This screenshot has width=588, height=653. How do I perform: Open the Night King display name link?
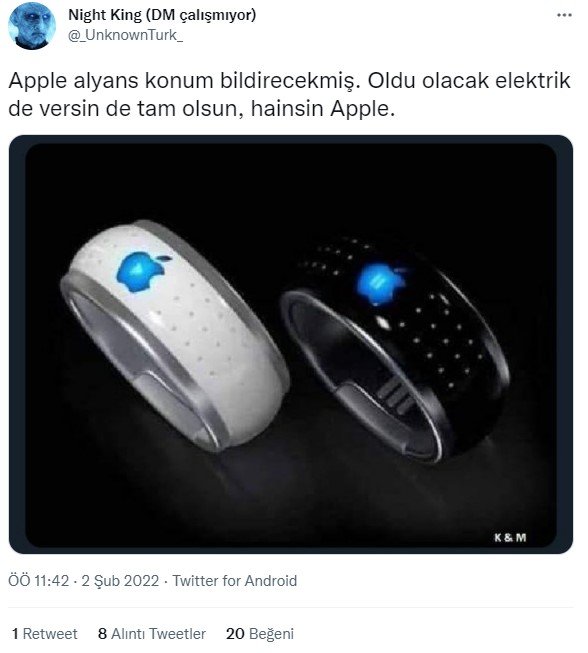click(162, 15)
